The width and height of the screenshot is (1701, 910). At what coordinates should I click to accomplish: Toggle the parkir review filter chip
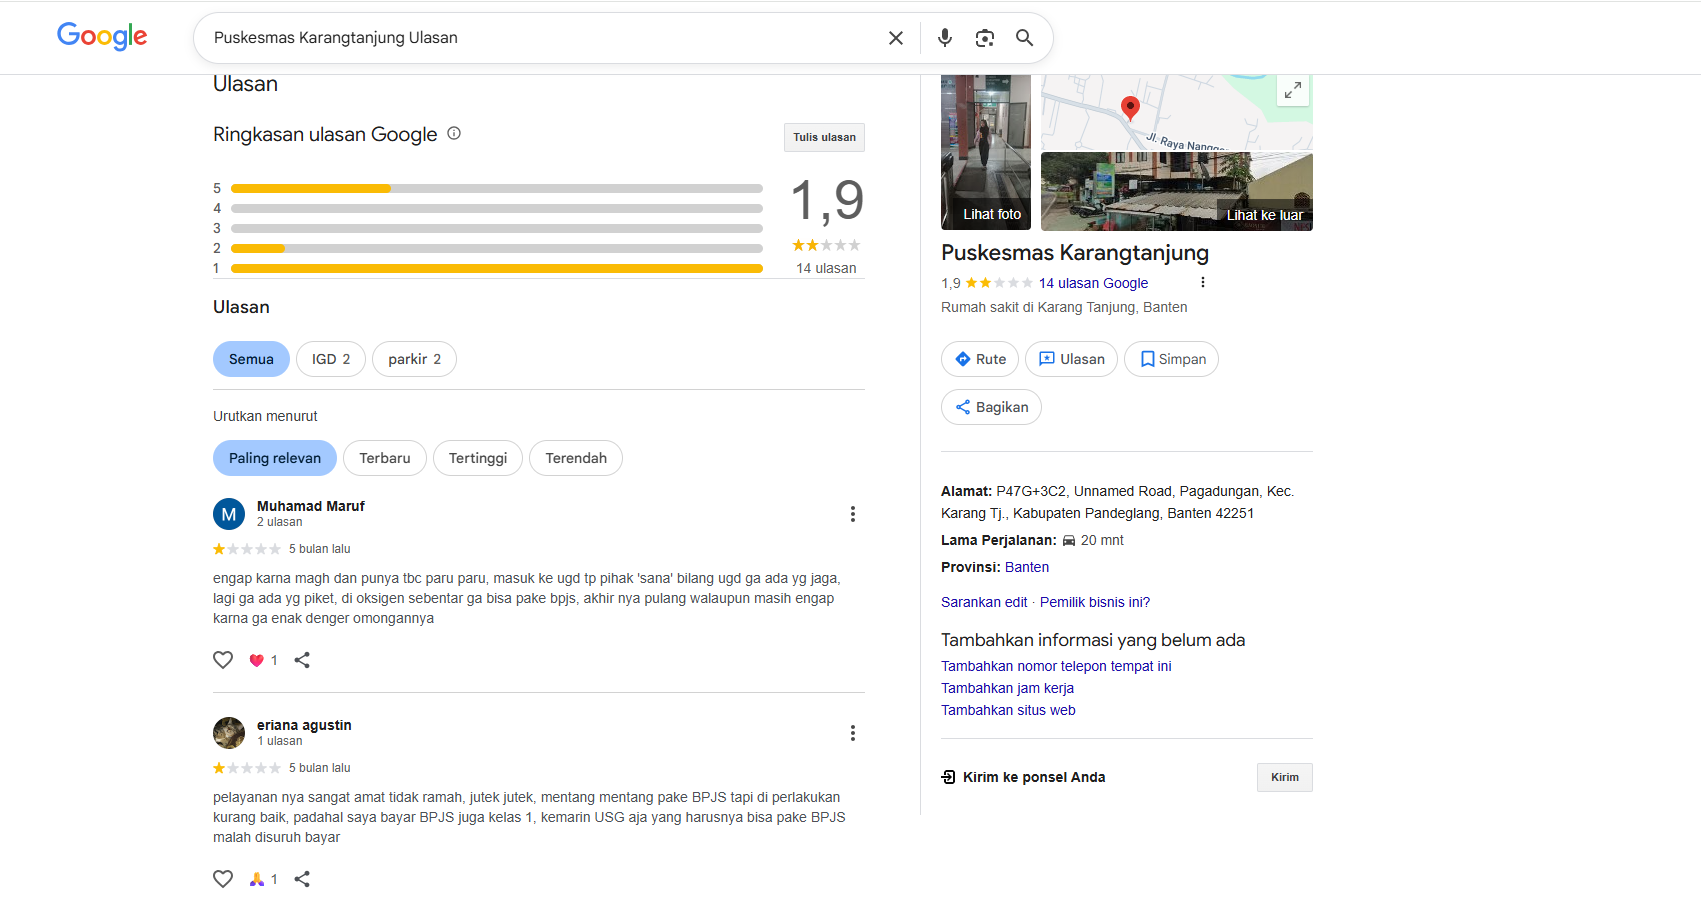414,358
